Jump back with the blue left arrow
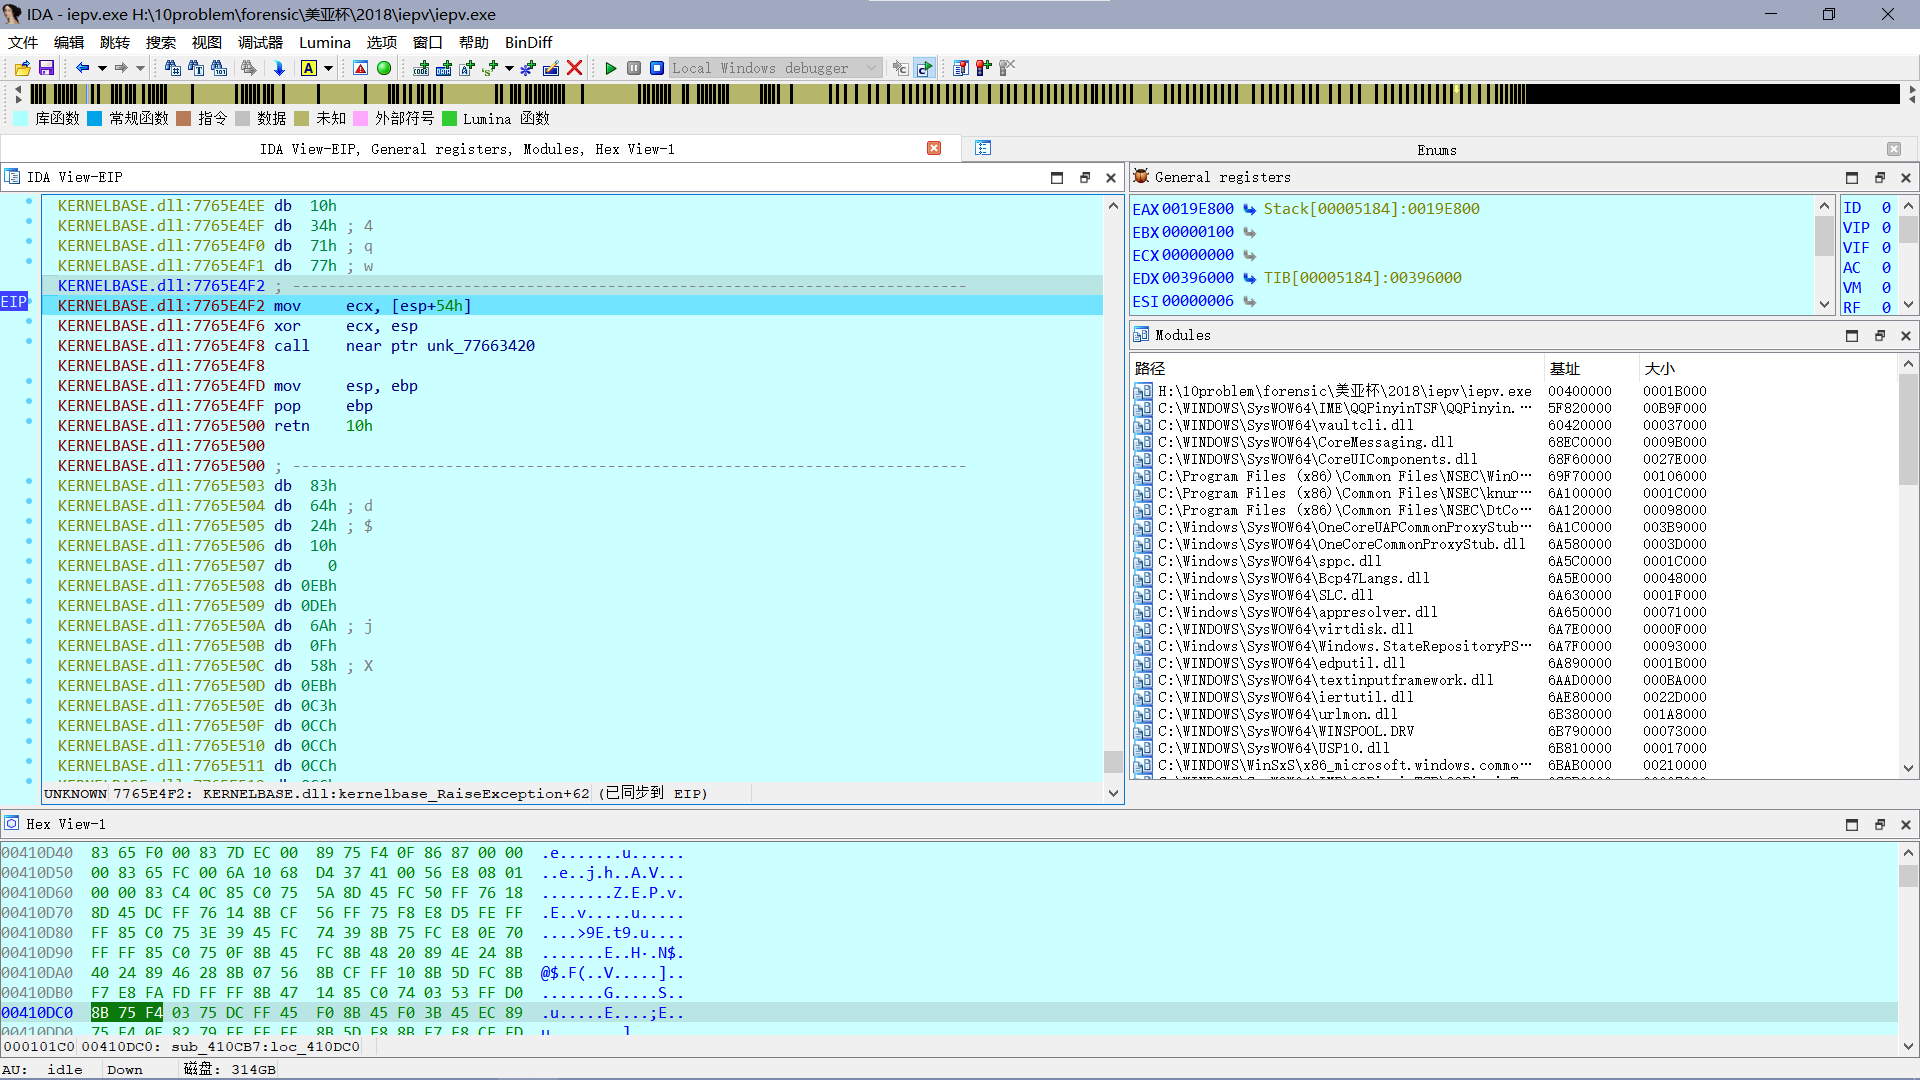 pyautogui.click(x=83, y=68)
